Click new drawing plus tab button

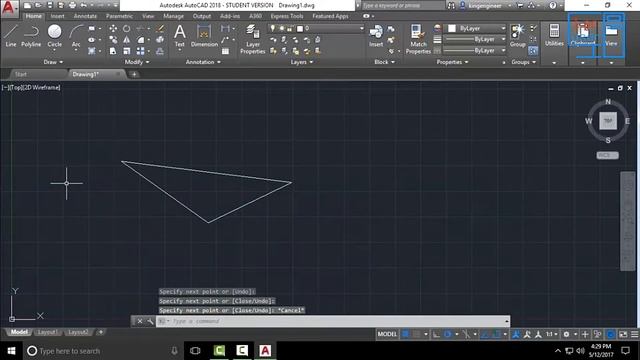pos(134,74)
